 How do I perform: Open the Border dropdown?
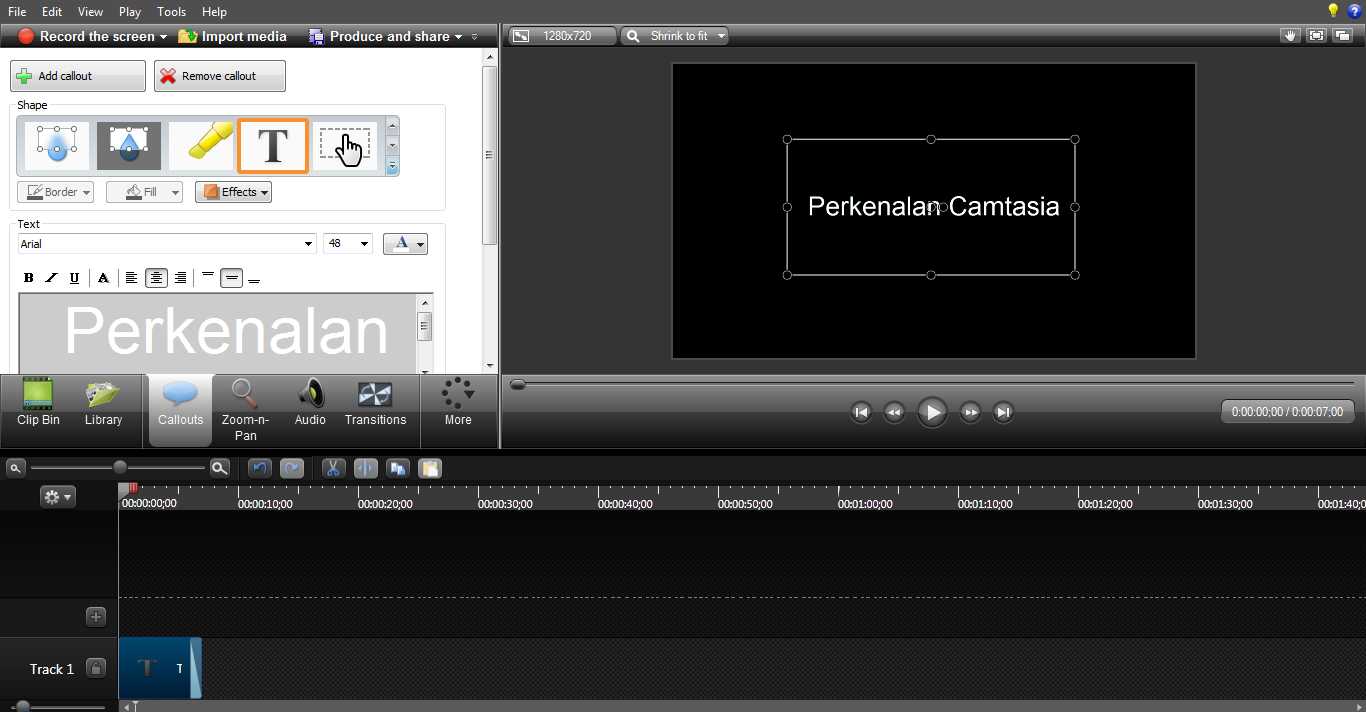click(55, 192)
